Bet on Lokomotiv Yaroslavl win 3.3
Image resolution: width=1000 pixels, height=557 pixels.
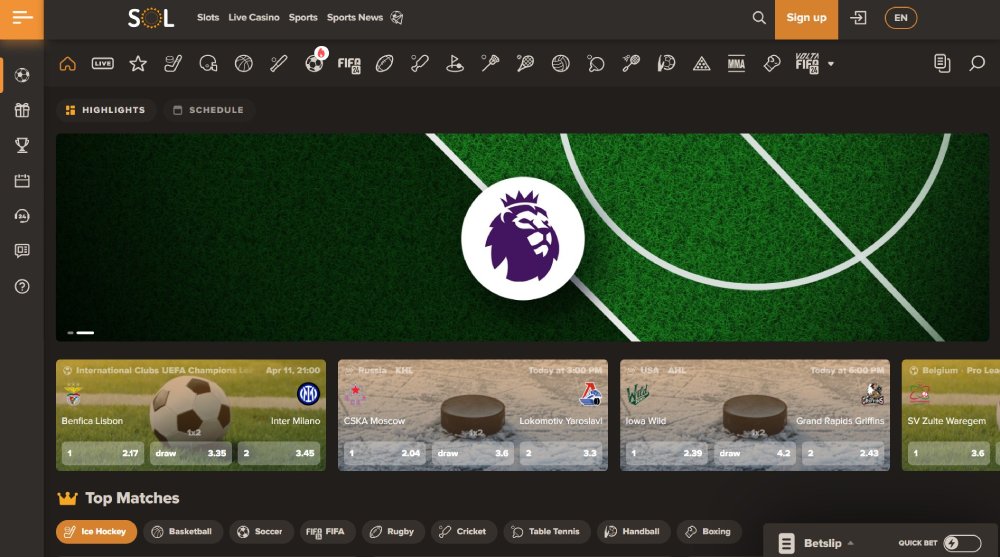click(x=561, y=453)
